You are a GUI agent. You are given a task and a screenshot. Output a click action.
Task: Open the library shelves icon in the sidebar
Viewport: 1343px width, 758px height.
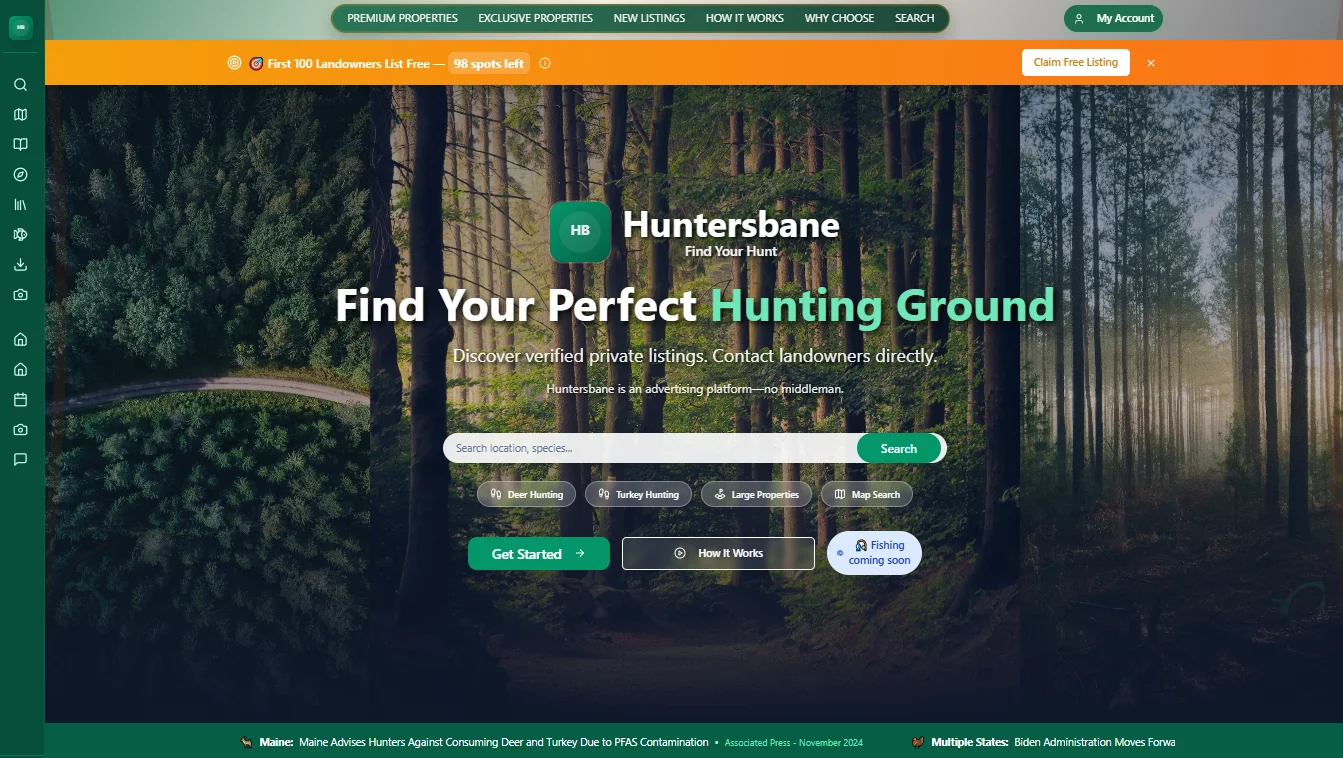click(20, 205)
